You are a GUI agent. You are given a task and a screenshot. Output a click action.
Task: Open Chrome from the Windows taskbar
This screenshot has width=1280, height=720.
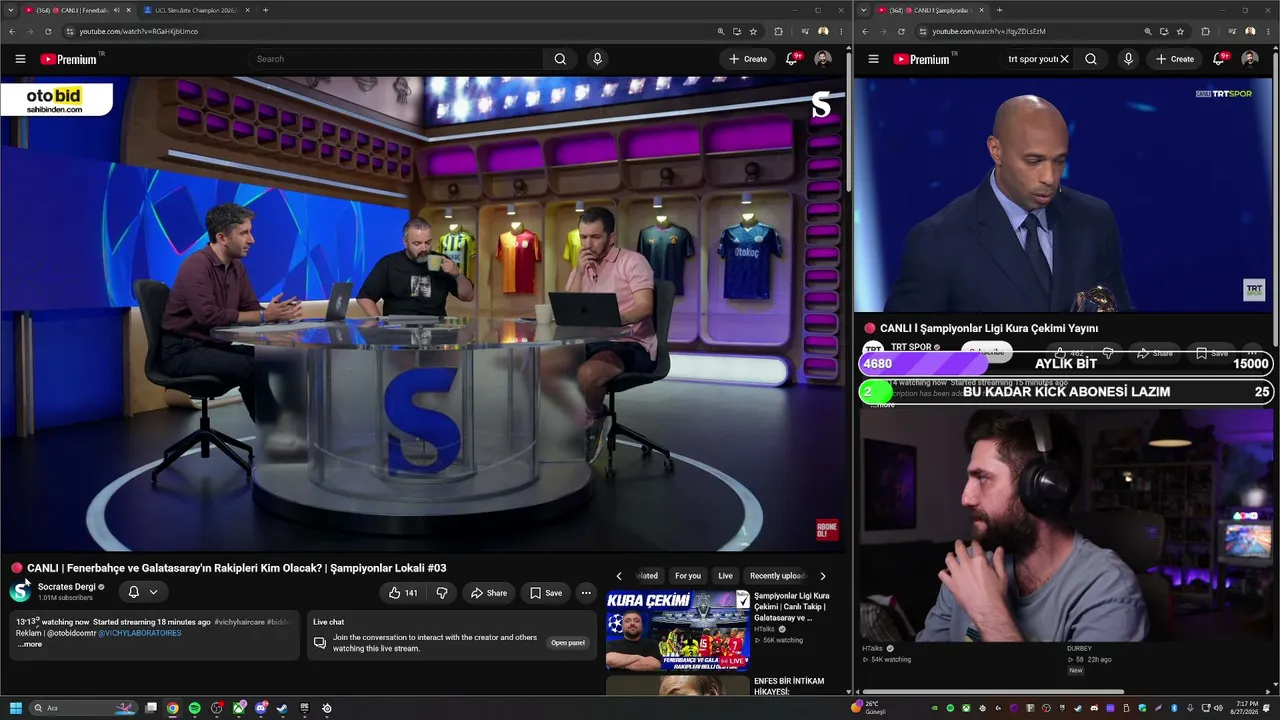172,708
